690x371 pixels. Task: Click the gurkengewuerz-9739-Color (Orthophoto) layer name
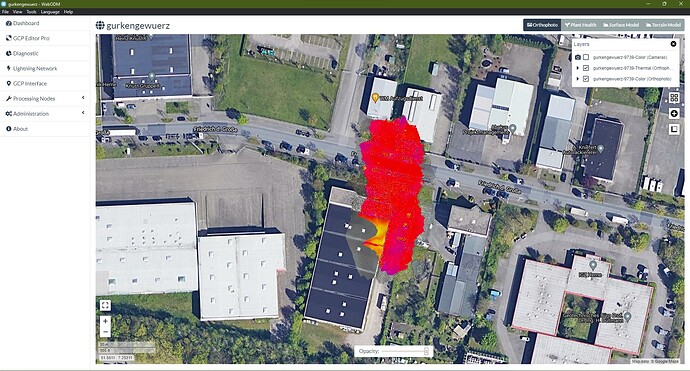(632, 79)
